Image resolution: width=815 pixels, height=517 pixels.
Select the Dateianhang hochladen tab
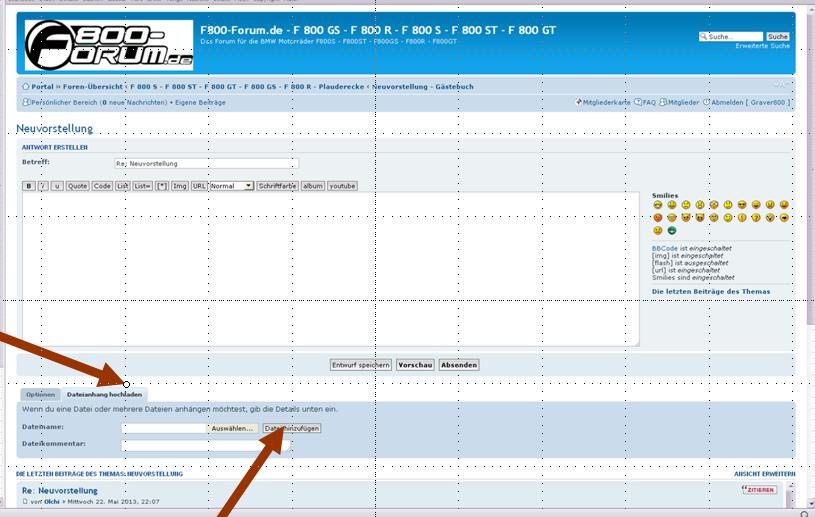pos(104,395)
